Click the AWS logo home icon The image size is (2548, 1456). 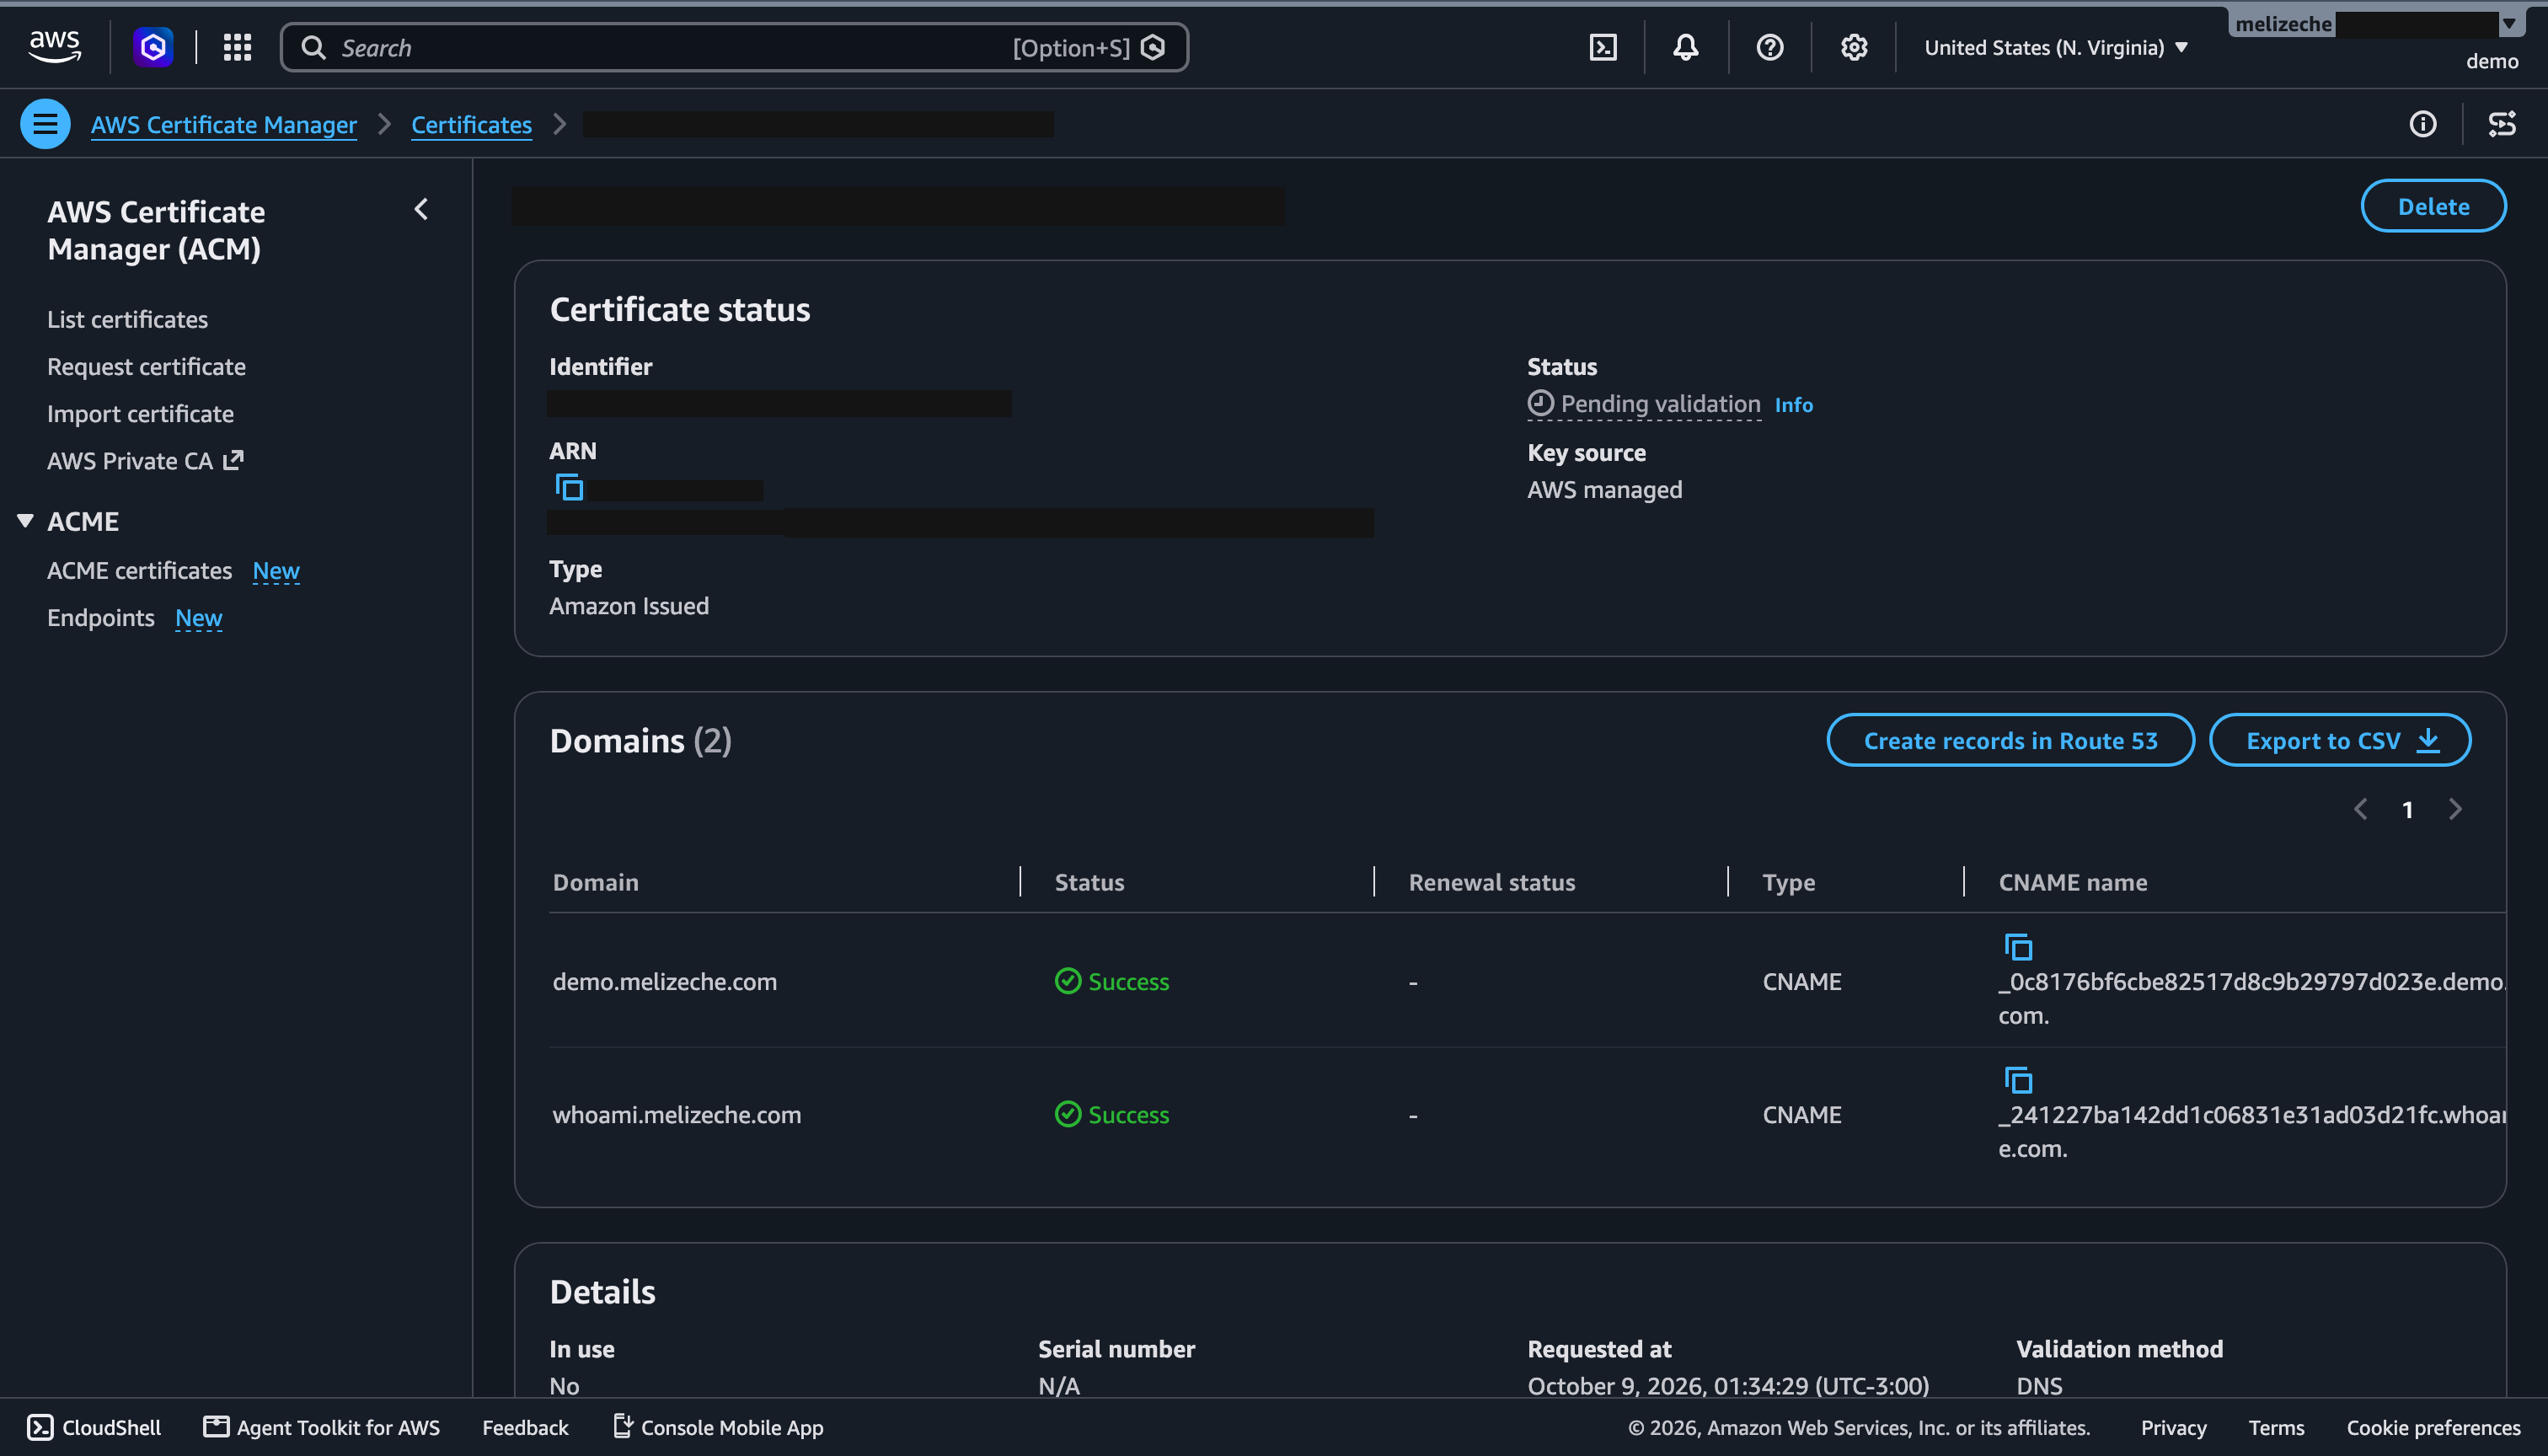[55, 46]
